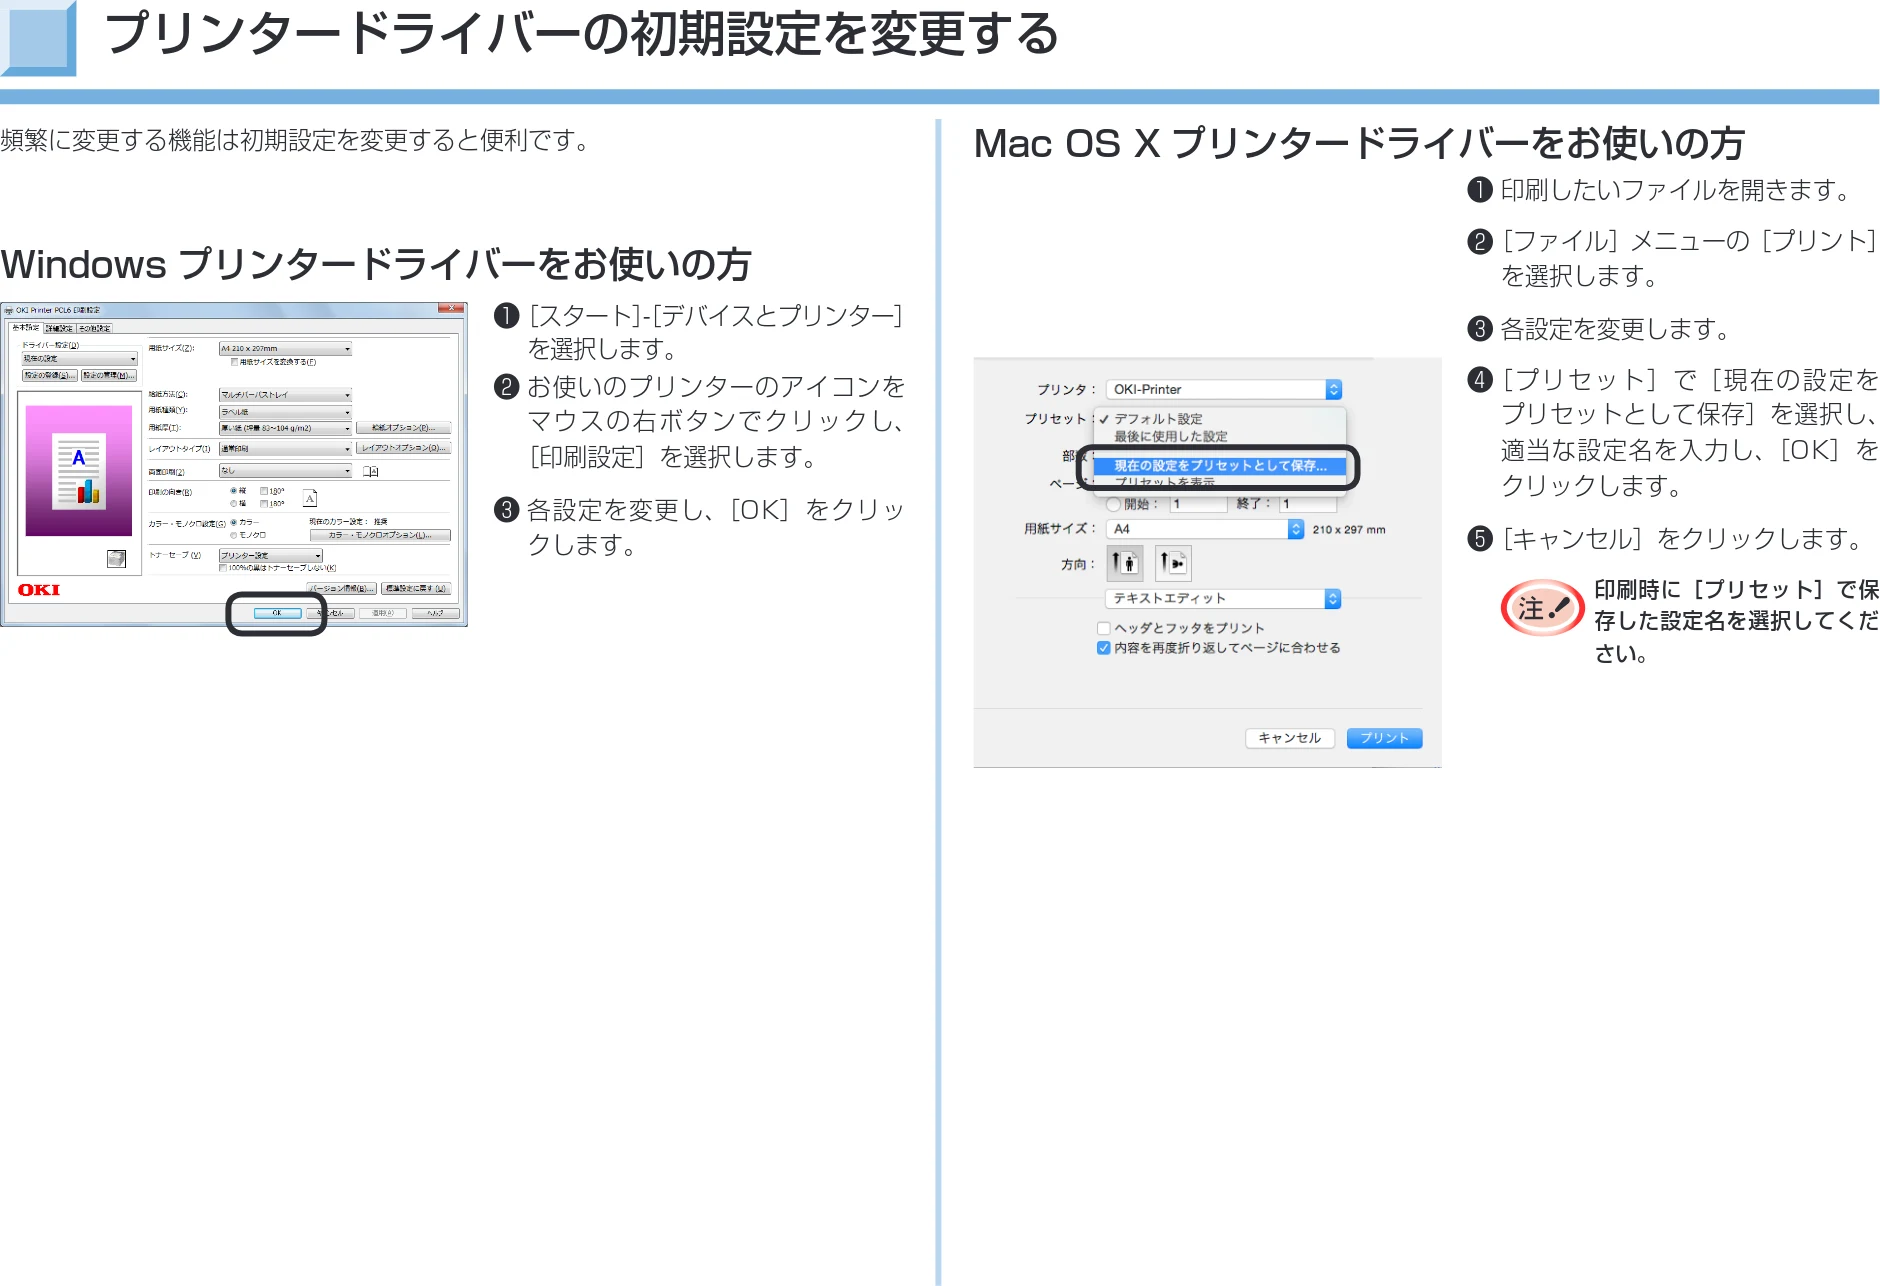The height and width of the screenshot is (1286, 1880).
Task: Select 横 orientation radio button
Action: [x=234, y=503]
